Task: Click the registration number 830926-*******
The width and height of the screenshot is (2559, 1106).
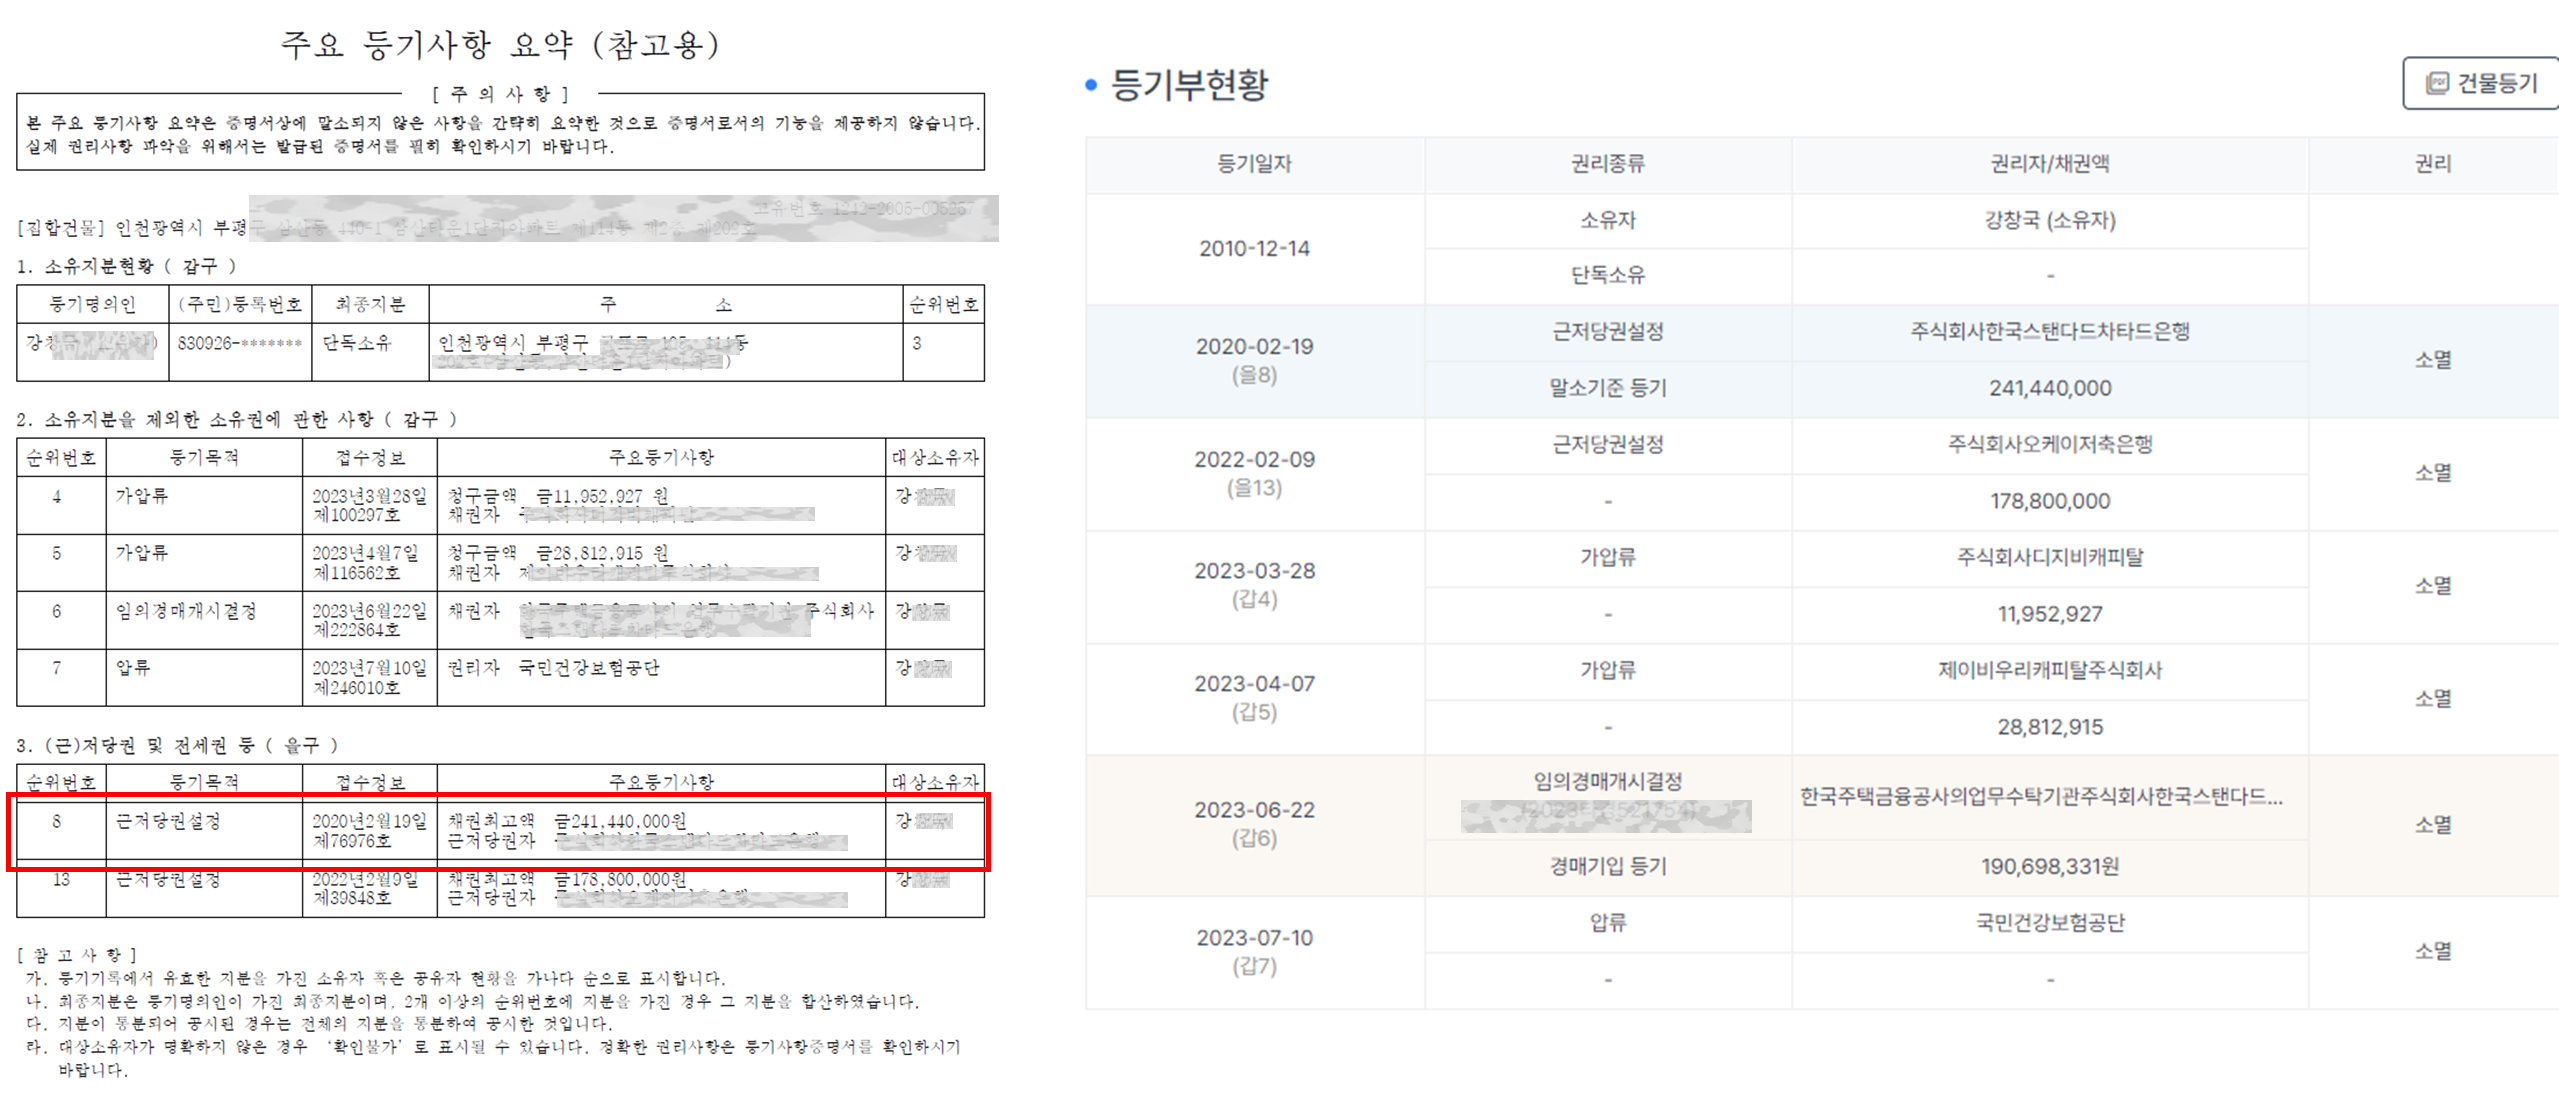Action: [240, 343]
